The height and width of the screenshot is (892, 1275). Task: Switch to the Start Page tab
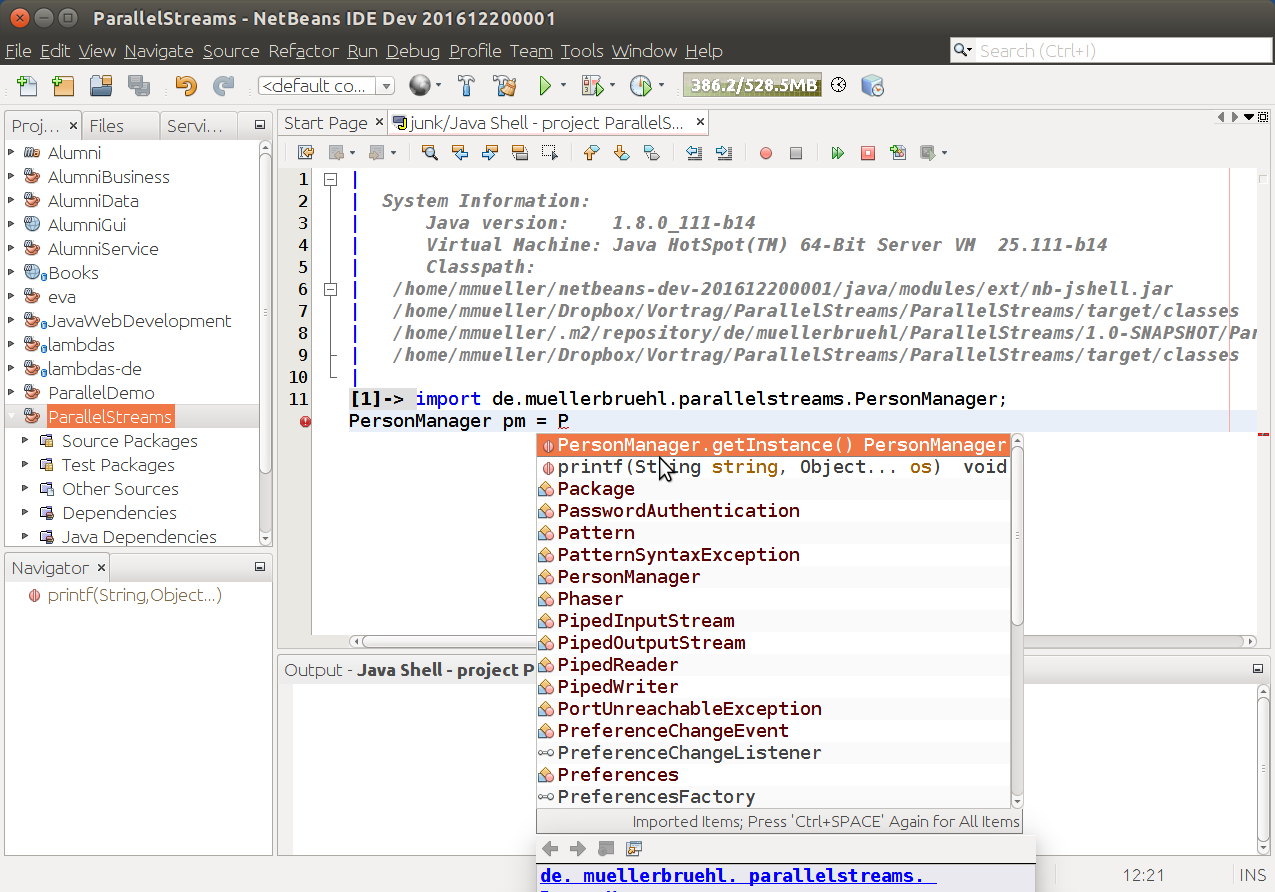pos(325,123)
